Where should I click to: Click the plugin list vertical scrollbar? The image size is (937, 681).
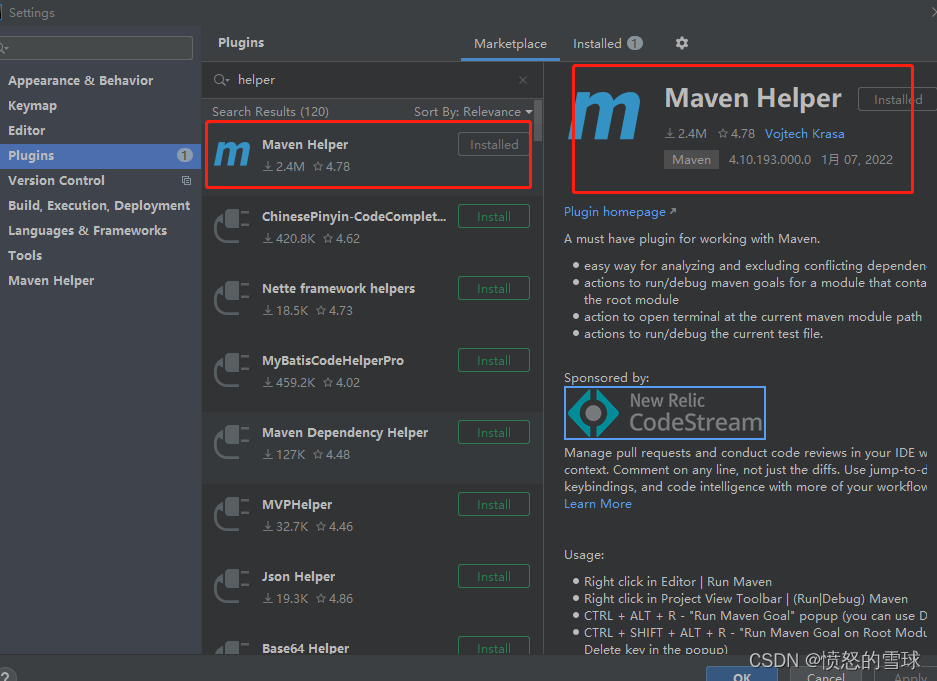coord(538,121)
